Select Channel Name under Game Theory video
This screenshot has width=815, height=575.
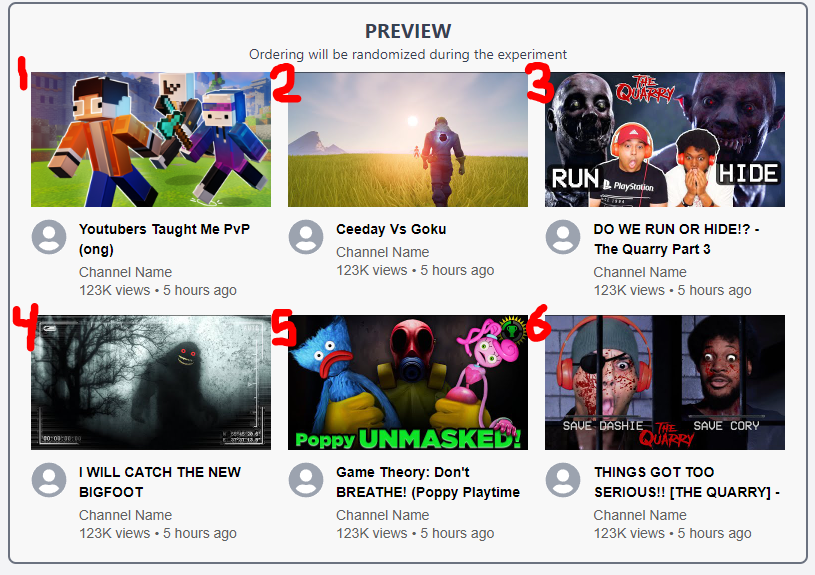pyautogui.click(x=383, y=515)
